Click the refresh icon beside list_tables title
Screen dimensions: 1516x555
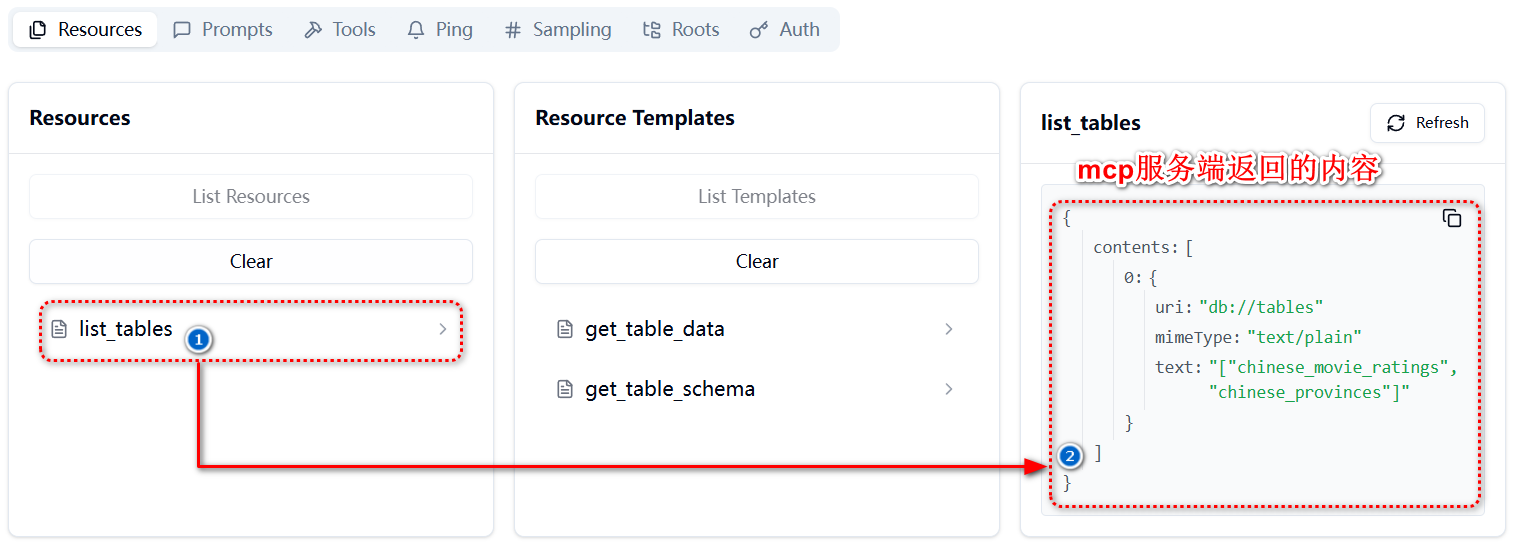[1396, 123]
